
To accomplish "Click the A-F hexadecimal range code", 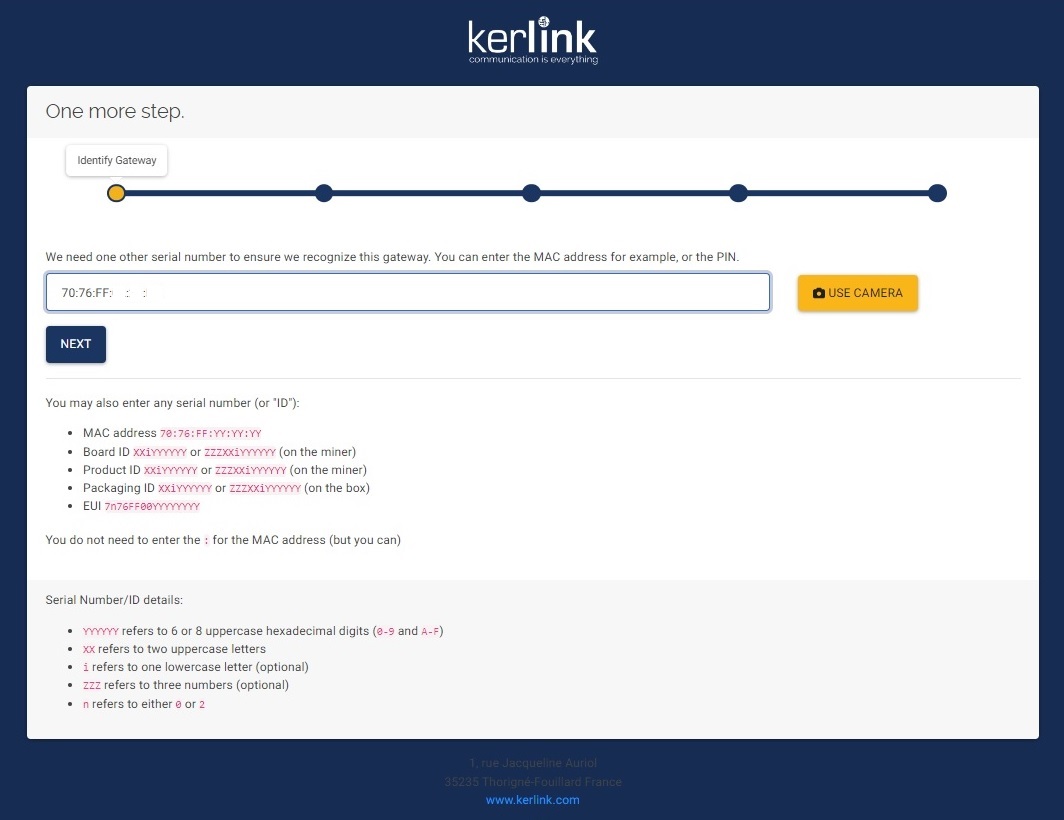I will pyautogui.click(x=430, y=632).
